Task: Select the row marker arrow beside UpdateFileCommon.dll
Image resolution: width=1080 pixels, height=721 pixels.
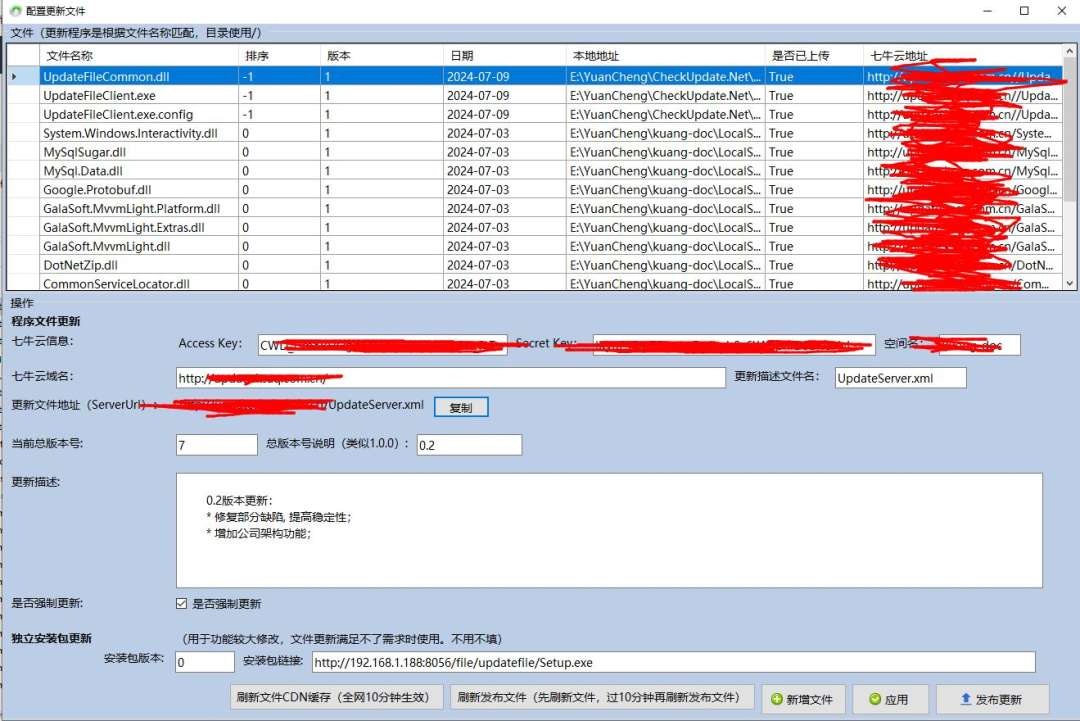Action: [x=14, y=76]
